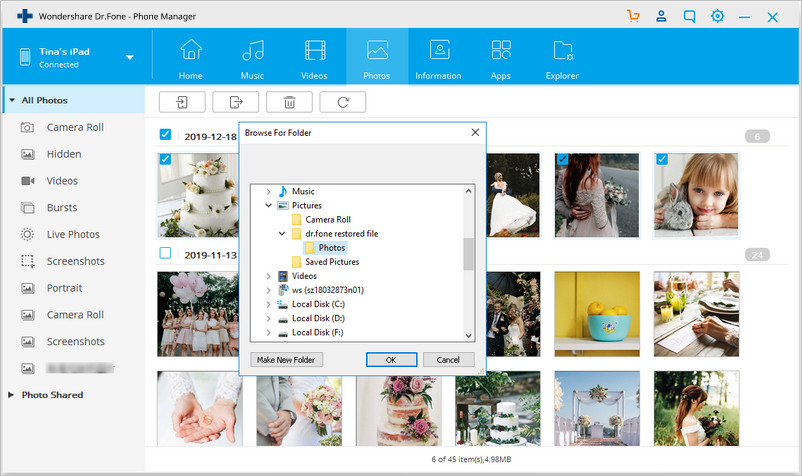Click the delete trash toolbar icon
This screenshot has height=476, width=802.
(x=289, y=101)
